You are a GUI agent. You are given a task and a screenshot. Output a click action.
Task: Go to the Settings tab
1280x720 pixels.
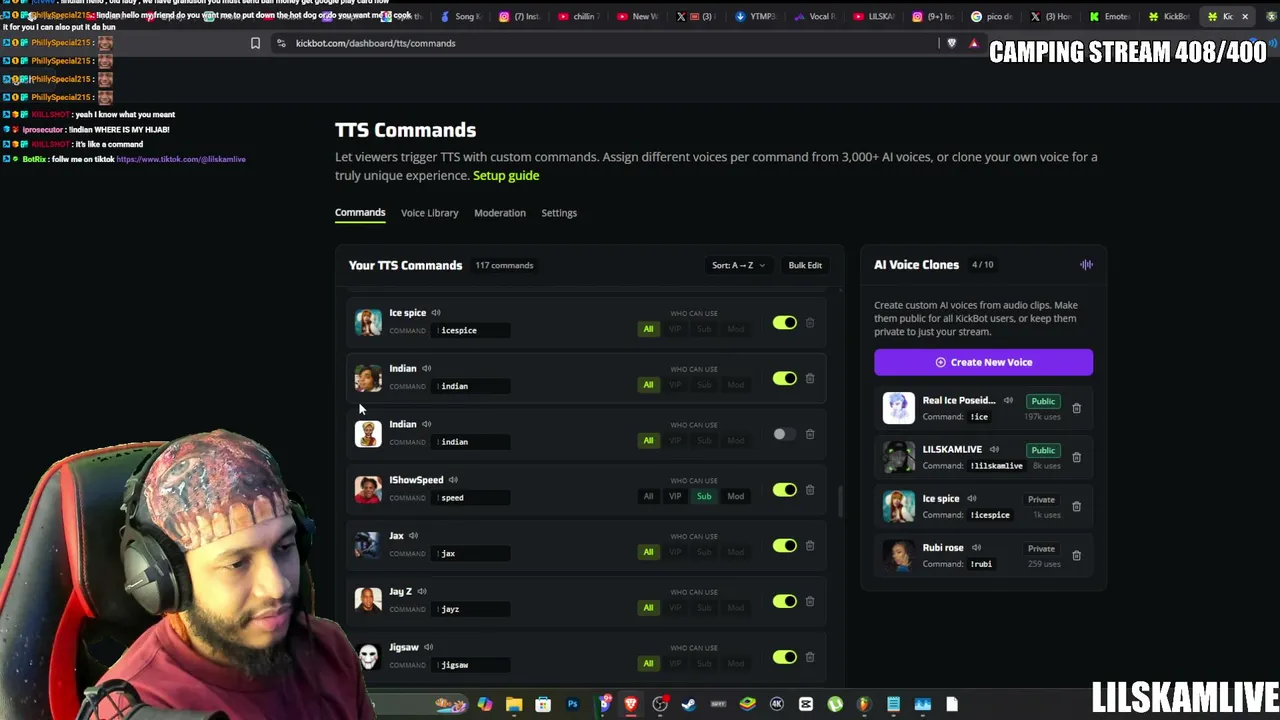[559, 213]
